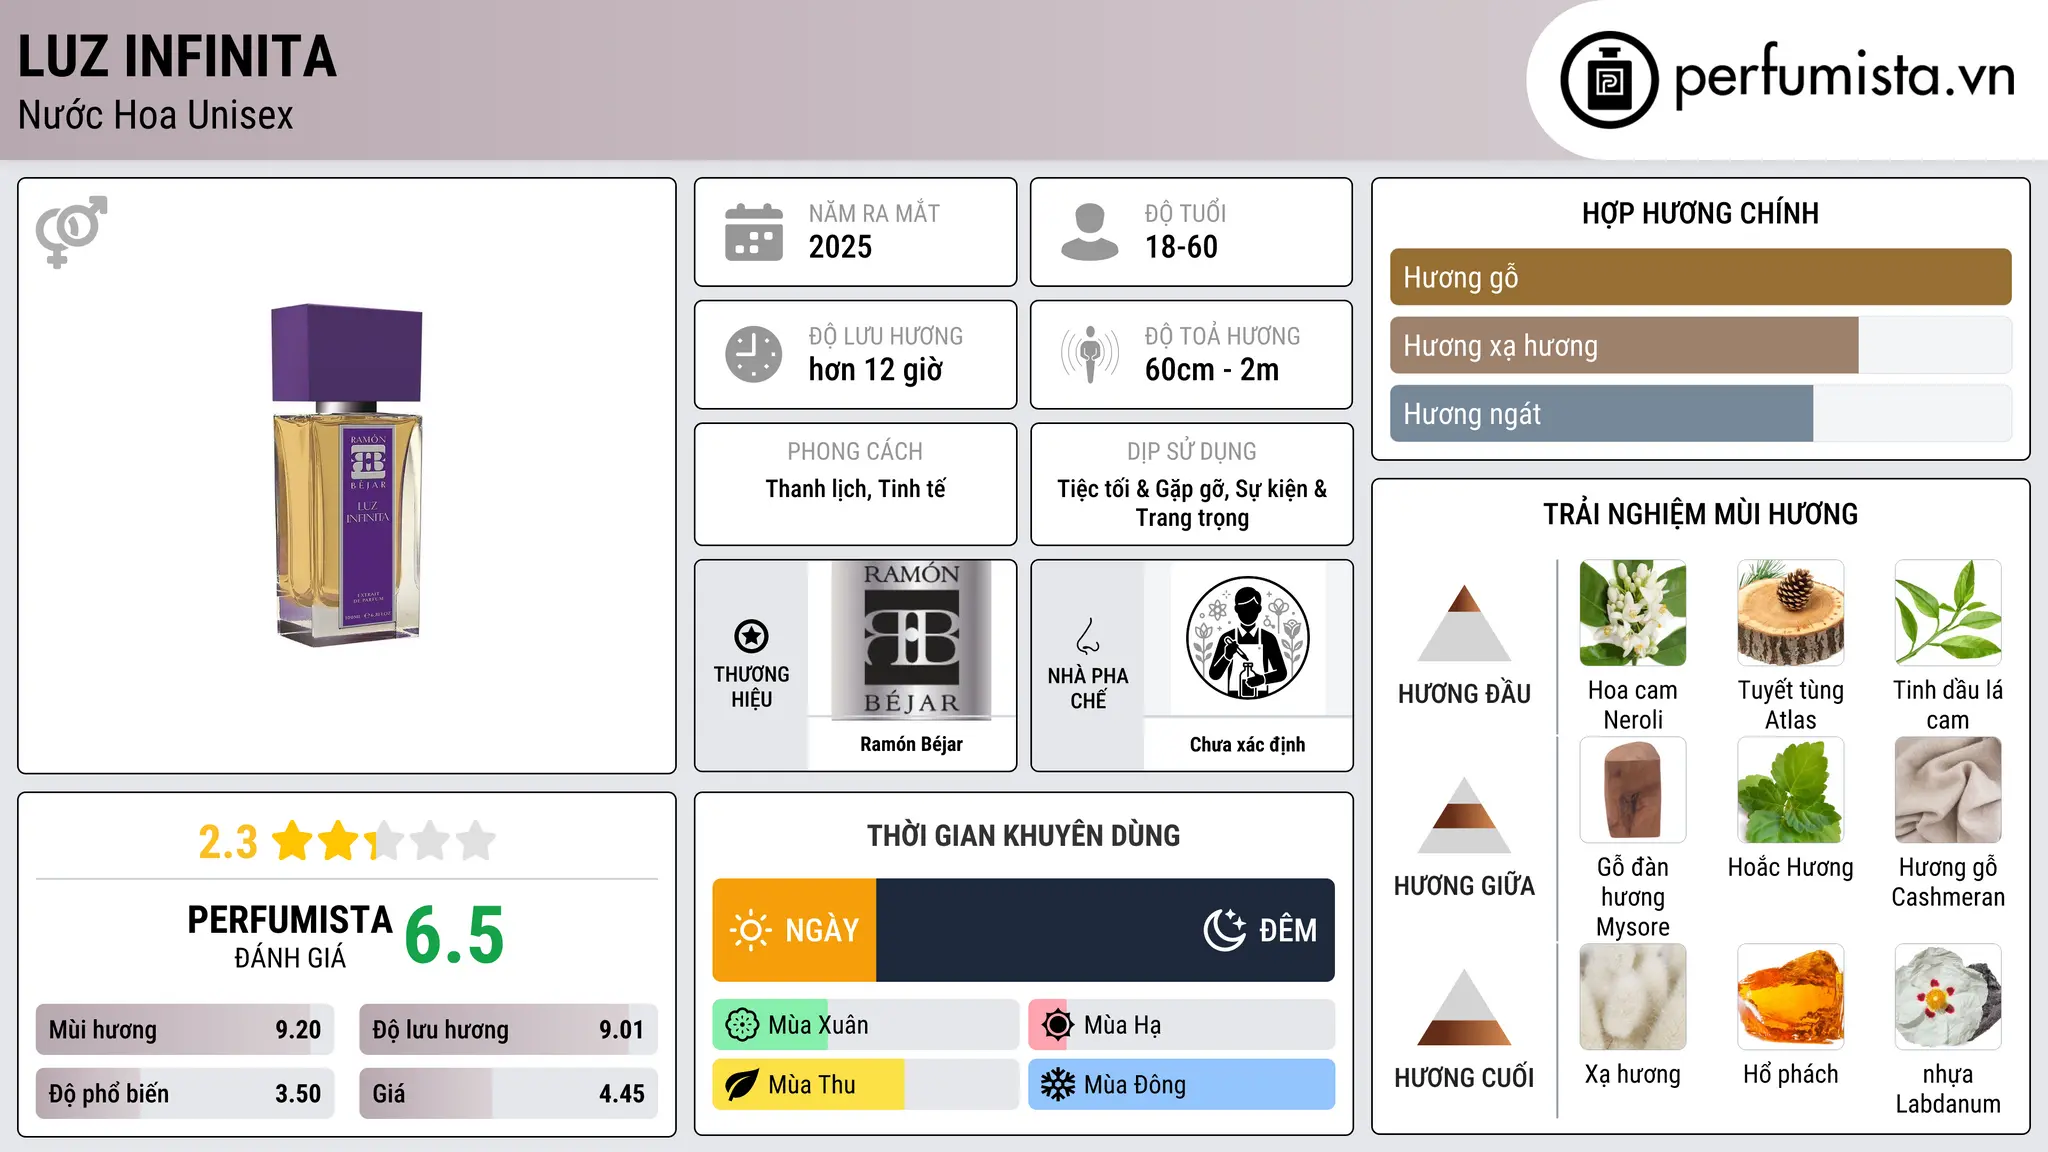The height and width of the screenshot is (1152, 2048).
Task: Select the Hoa cam Neroli note image
Action: 1633,613
